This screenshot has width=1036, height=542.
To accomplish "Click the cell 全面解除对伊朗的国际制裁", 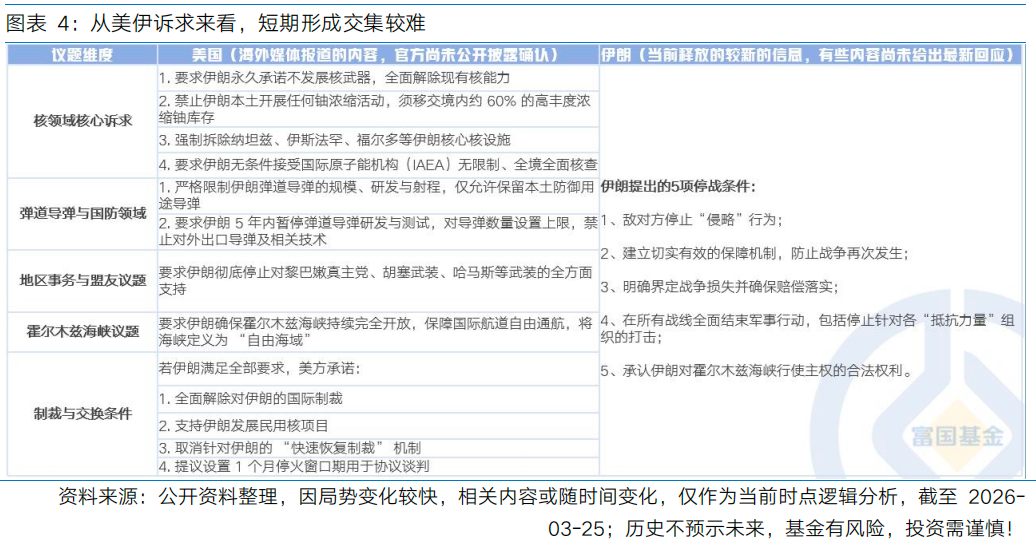I will point(250,398).
